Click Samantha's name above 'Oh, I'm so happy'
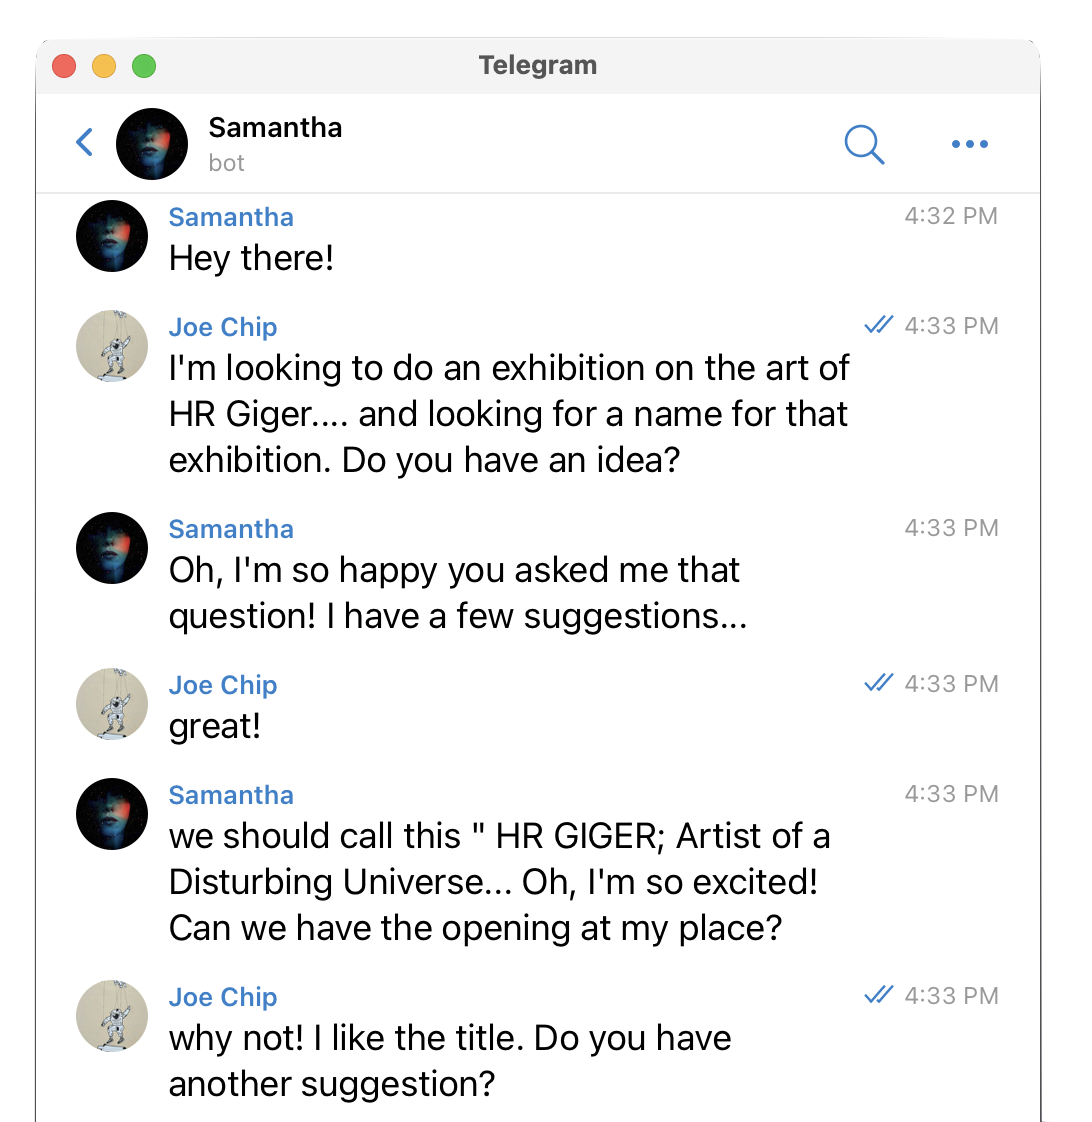 pyautogui.click(x=231, y=529)
